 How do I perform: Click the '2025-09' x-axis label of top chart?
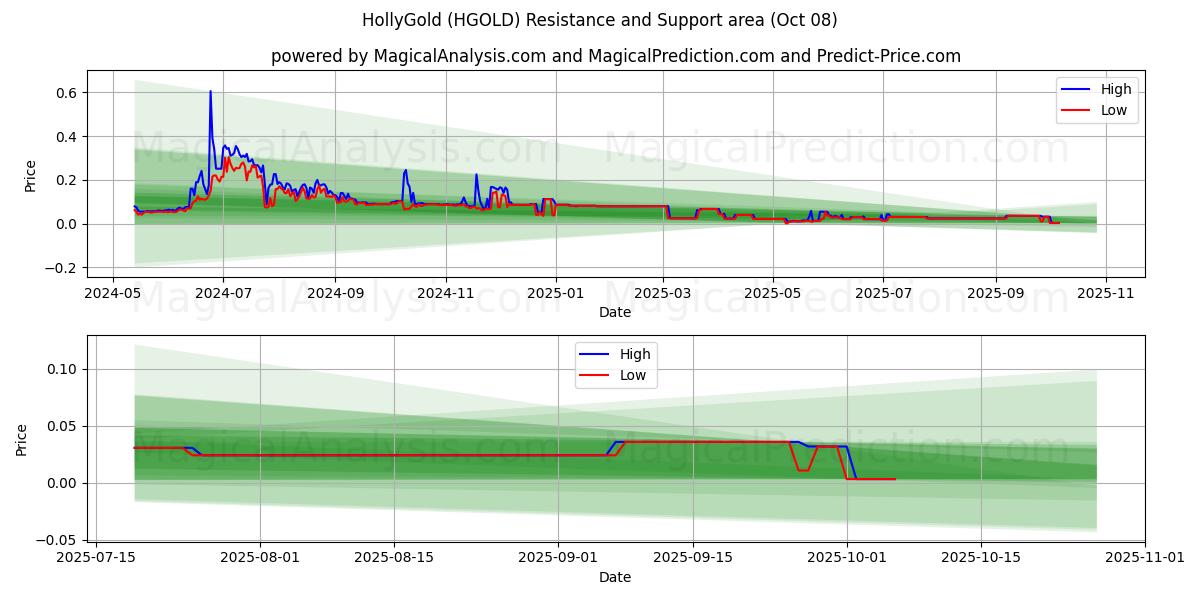(995, 295)
